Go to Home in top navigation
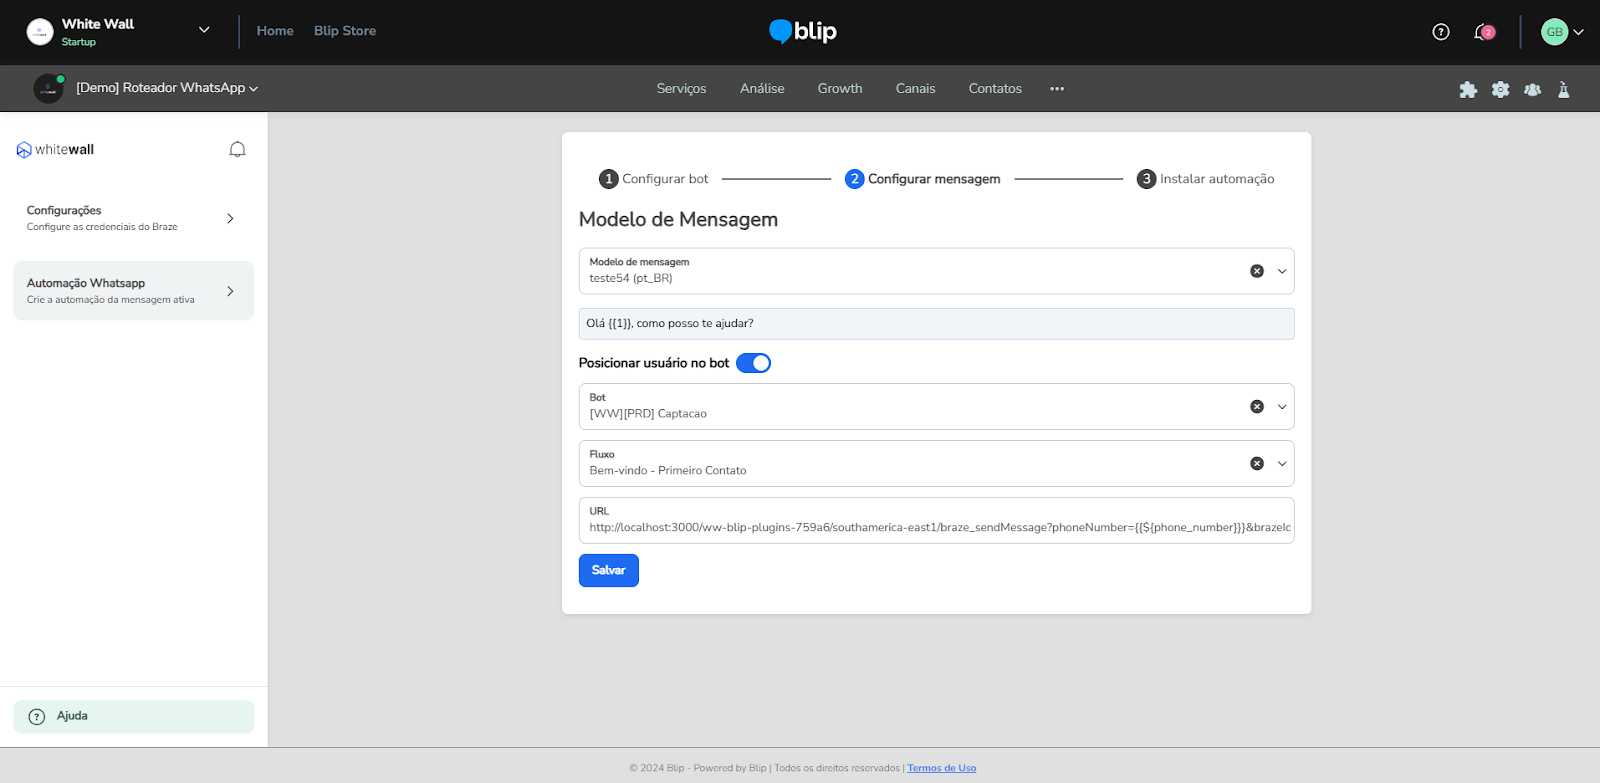Screen dimensions: 1600x783 (x=275, y=31)
